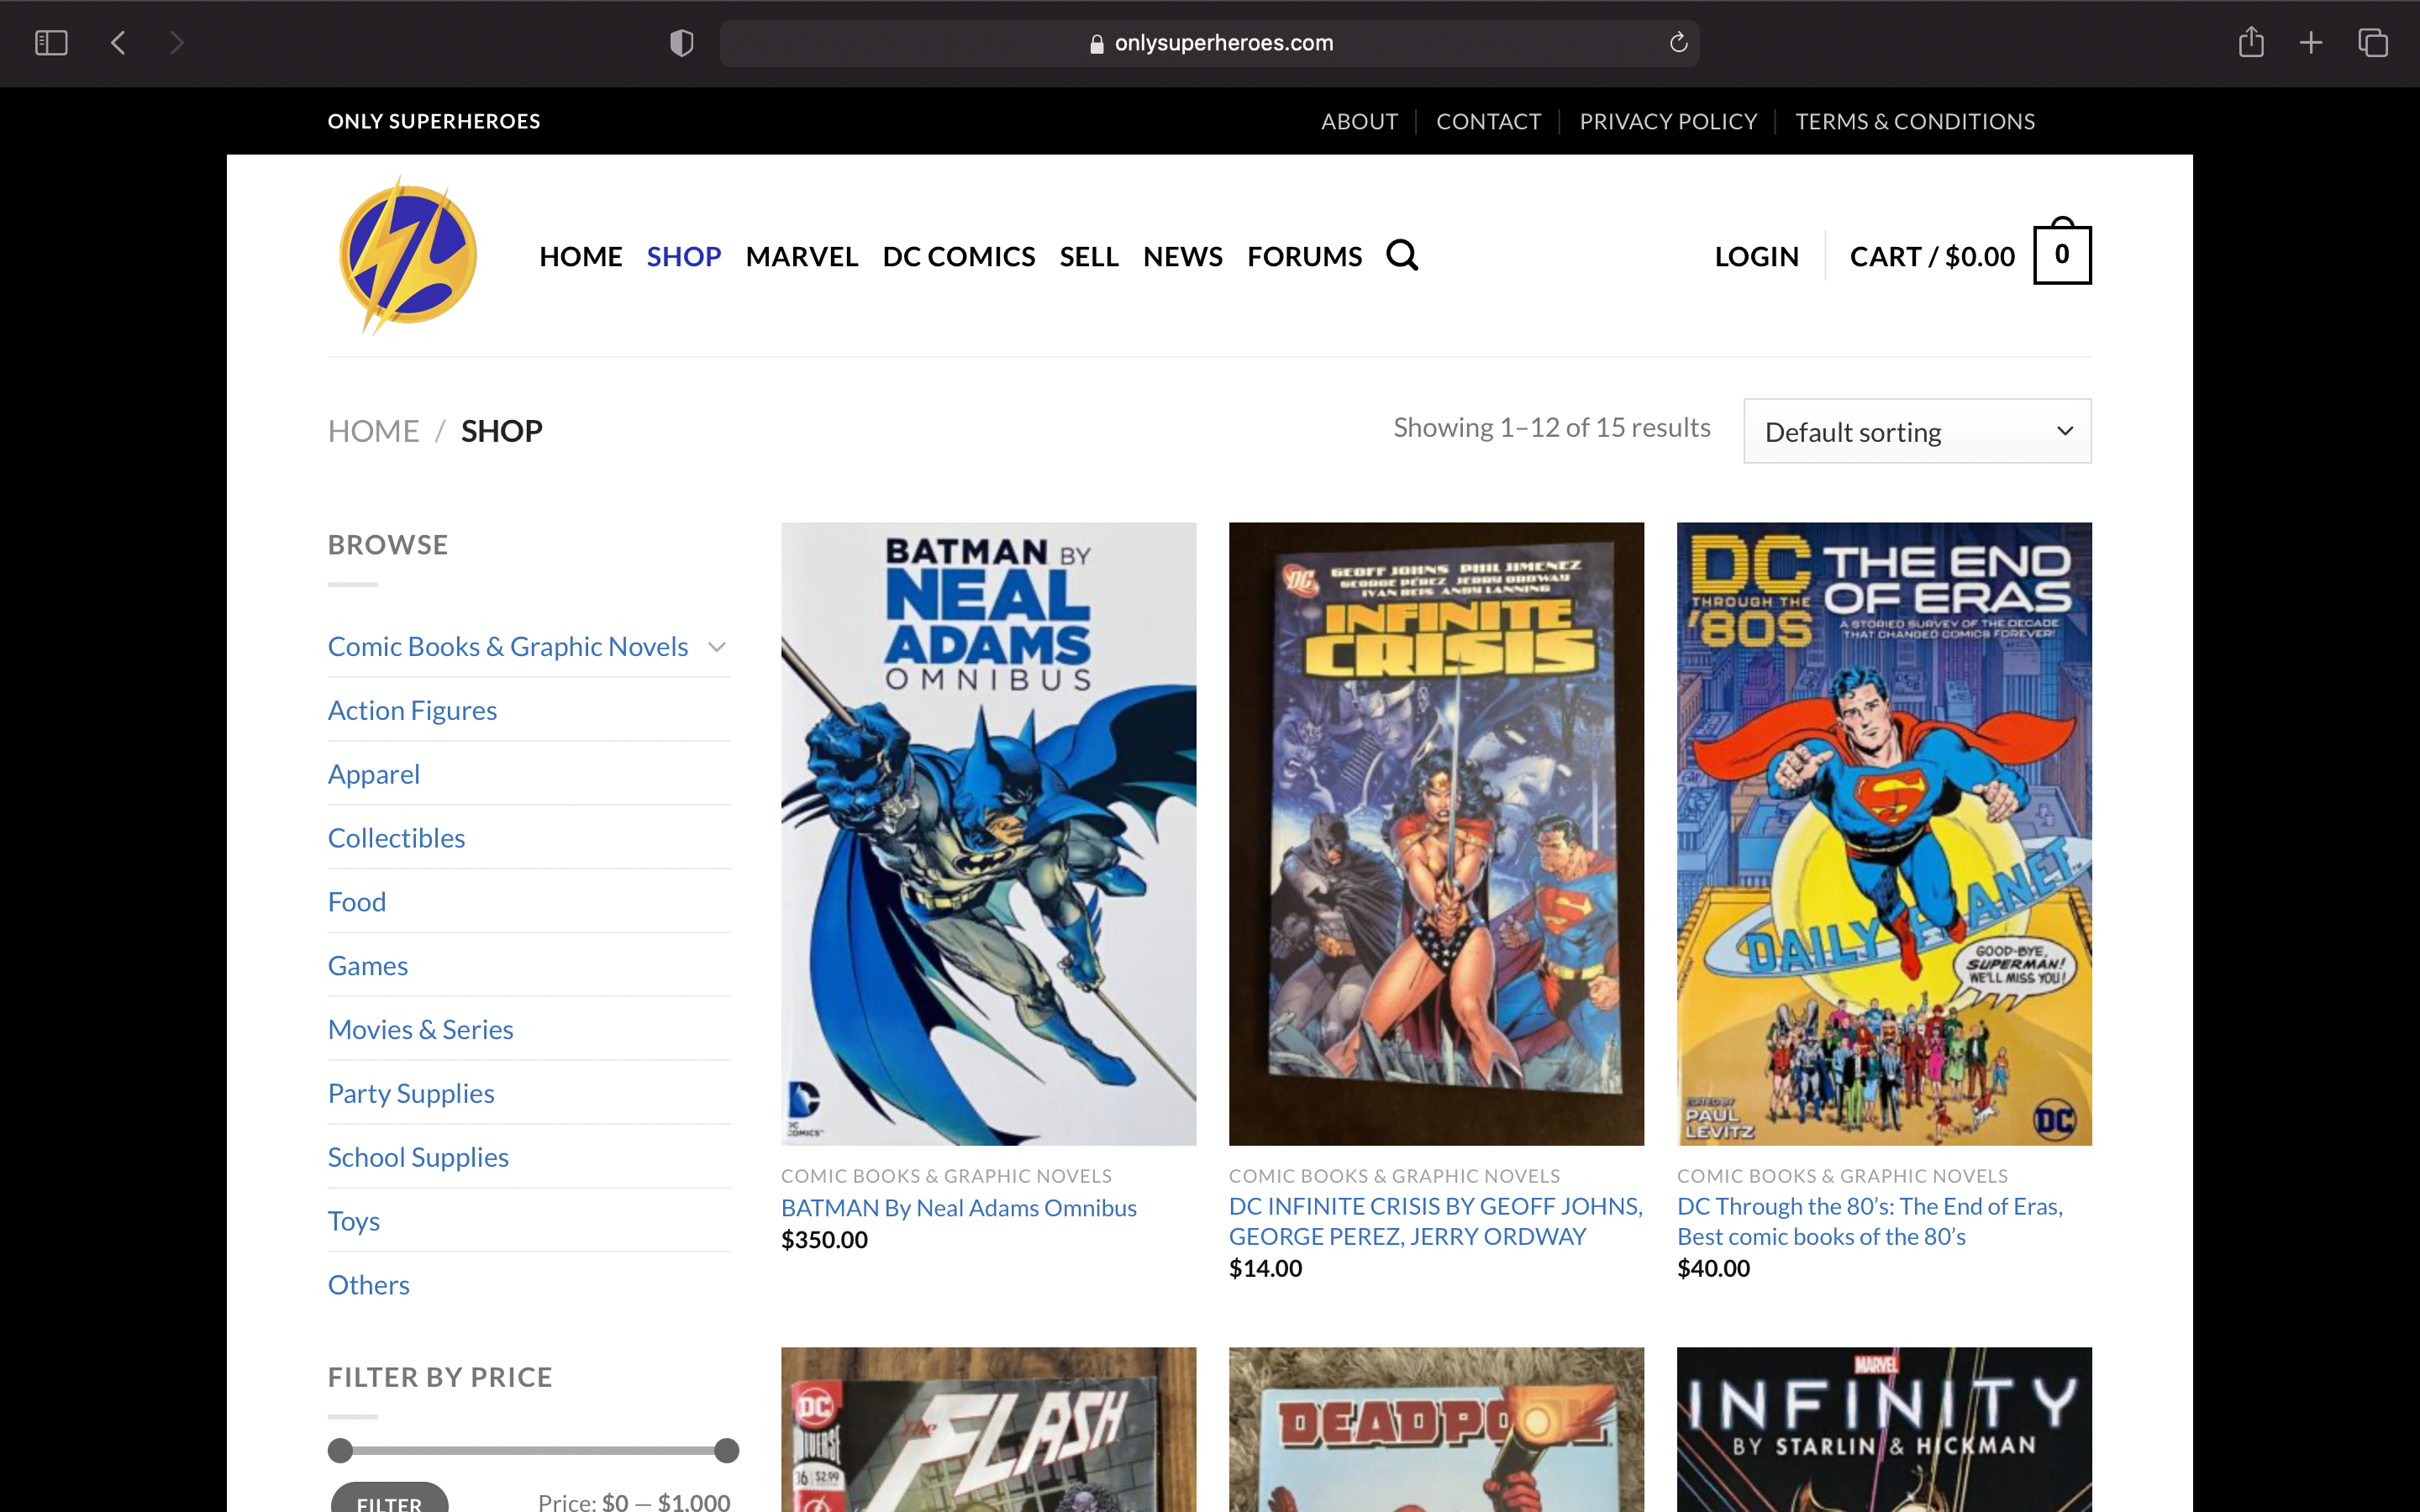Toggle the Safari sidebar icon

(51, 43)
